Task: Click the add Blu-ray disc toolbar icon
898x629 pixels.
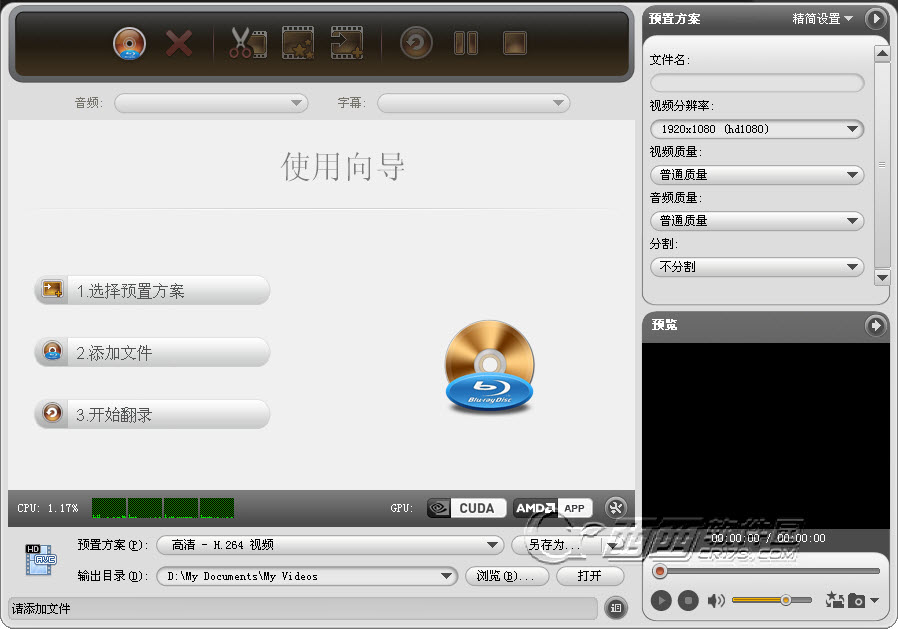Action: click(129, 44)
